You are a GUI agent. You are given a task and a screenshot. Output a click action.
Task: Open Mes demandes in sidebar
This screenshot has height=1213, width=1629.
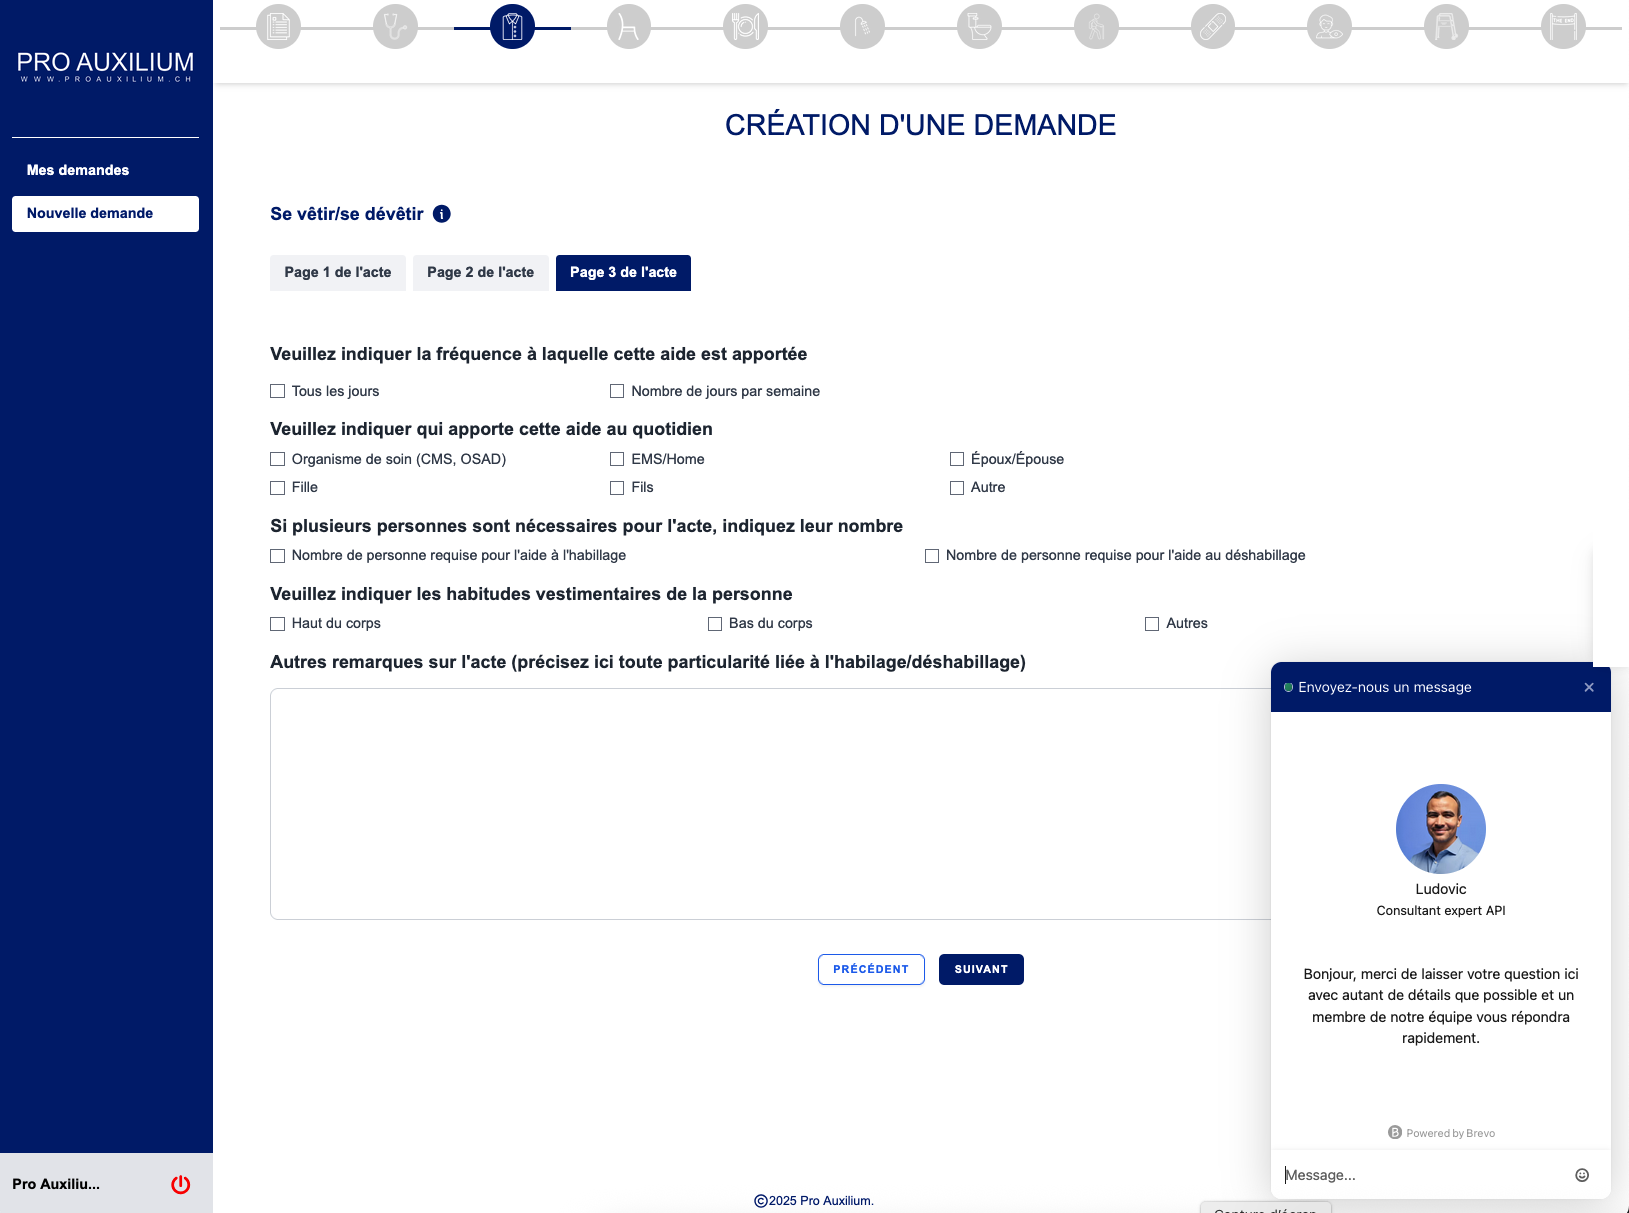point(78,170)
